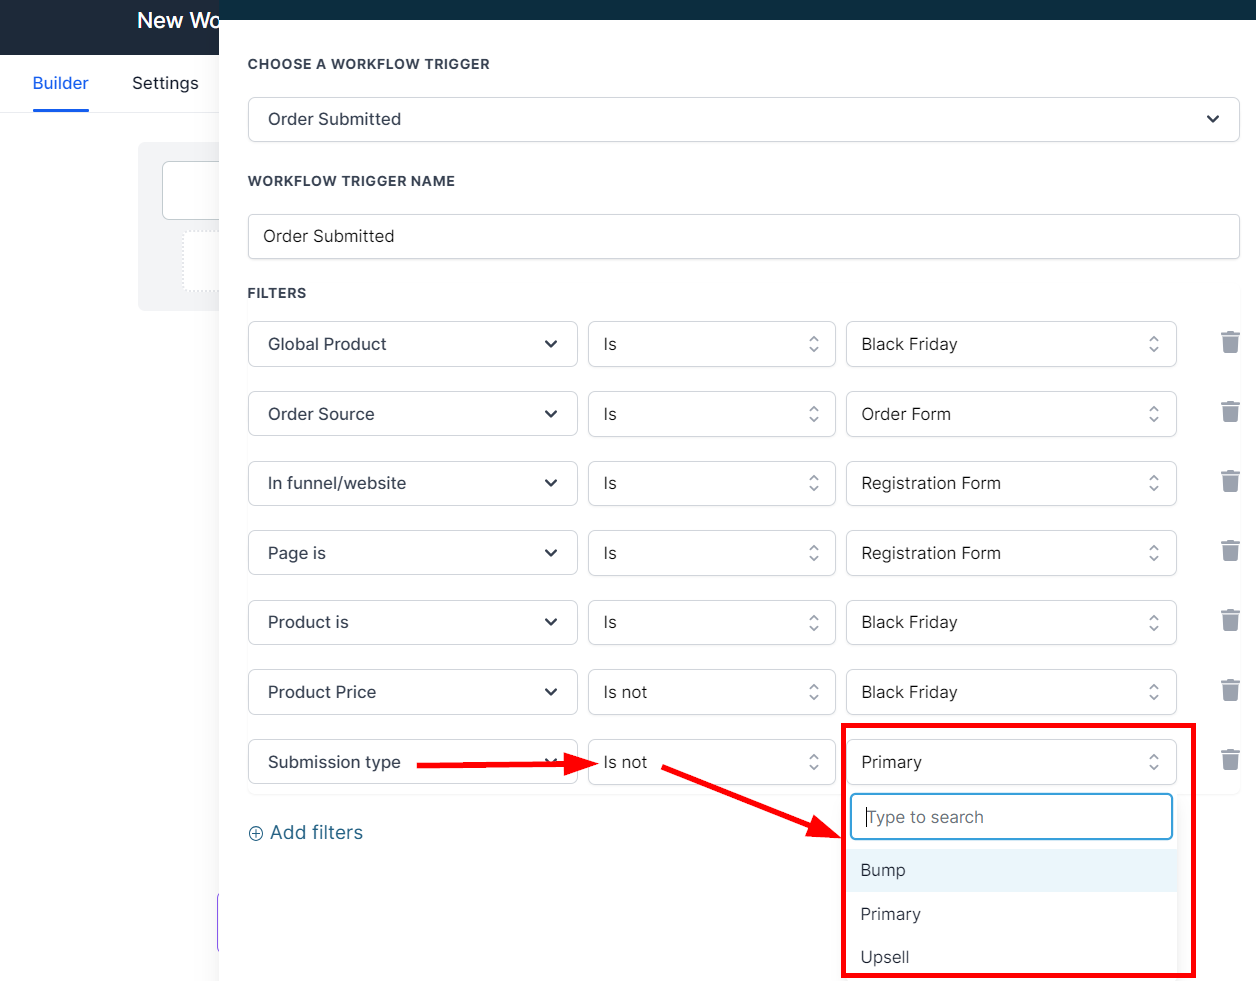Click trash icon for Page is filter

click(x=1230, y=551)
